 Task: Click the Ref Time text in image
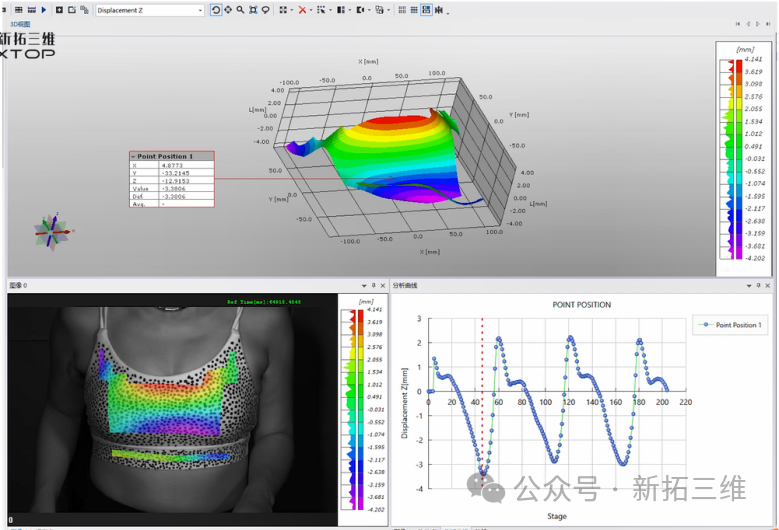[264, 302]
